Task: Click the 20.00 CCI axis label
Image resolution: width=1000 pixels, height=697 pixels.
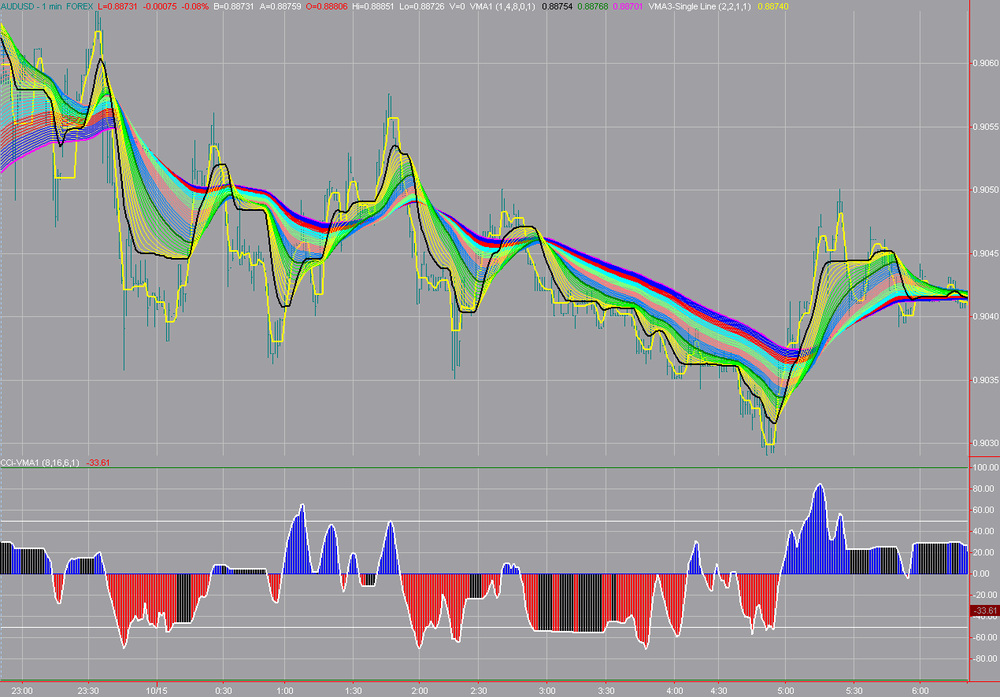Action: [x=985, y=553]
